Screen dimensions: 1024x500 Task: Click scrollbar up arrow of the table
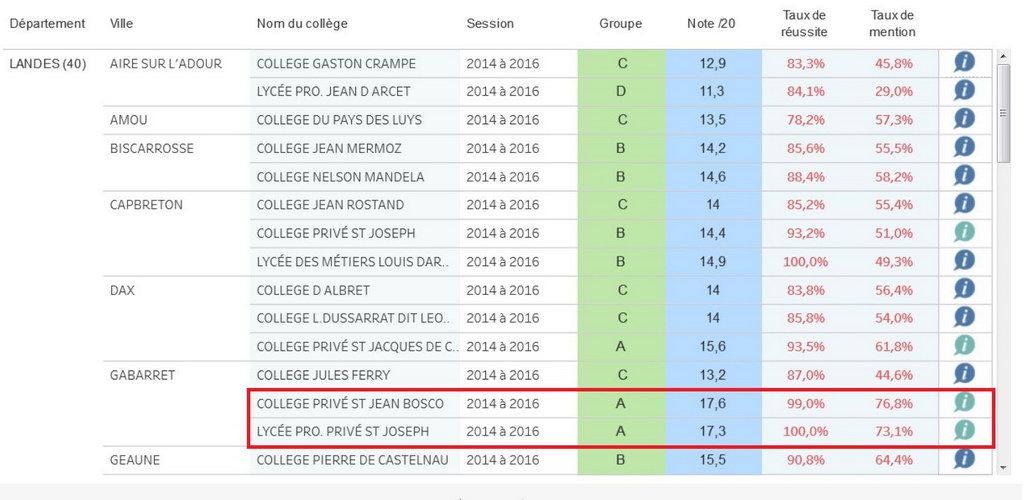tap(1003, 57)
